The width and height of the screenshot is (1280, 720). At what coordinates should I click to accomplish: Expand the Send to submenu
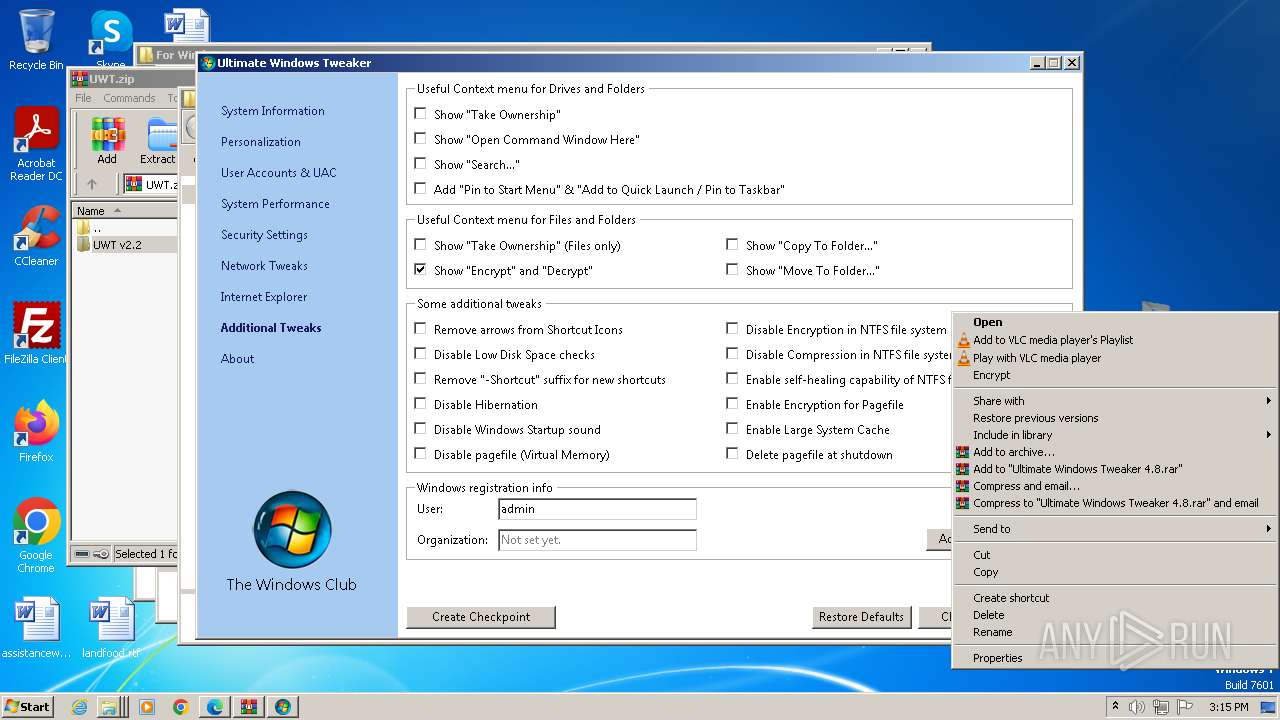[x=1114, y=529]
